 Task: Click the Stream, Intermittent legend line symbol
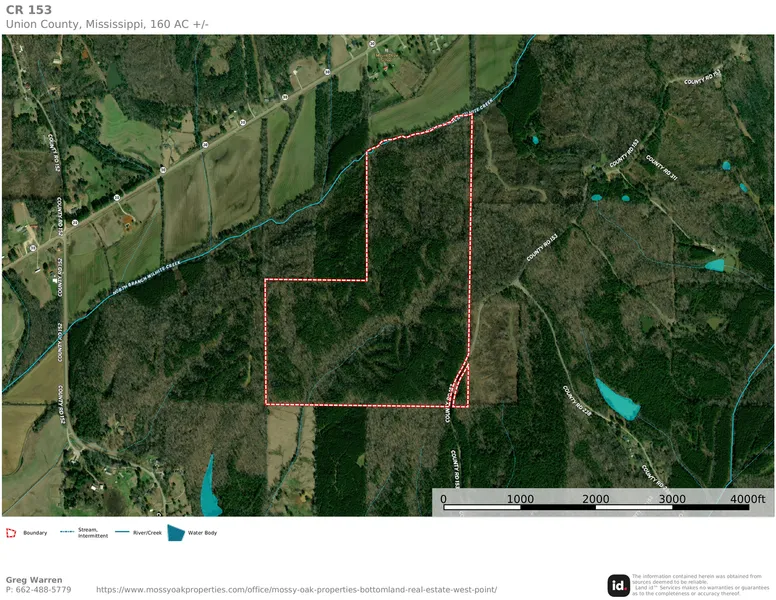tap(67, 533)
